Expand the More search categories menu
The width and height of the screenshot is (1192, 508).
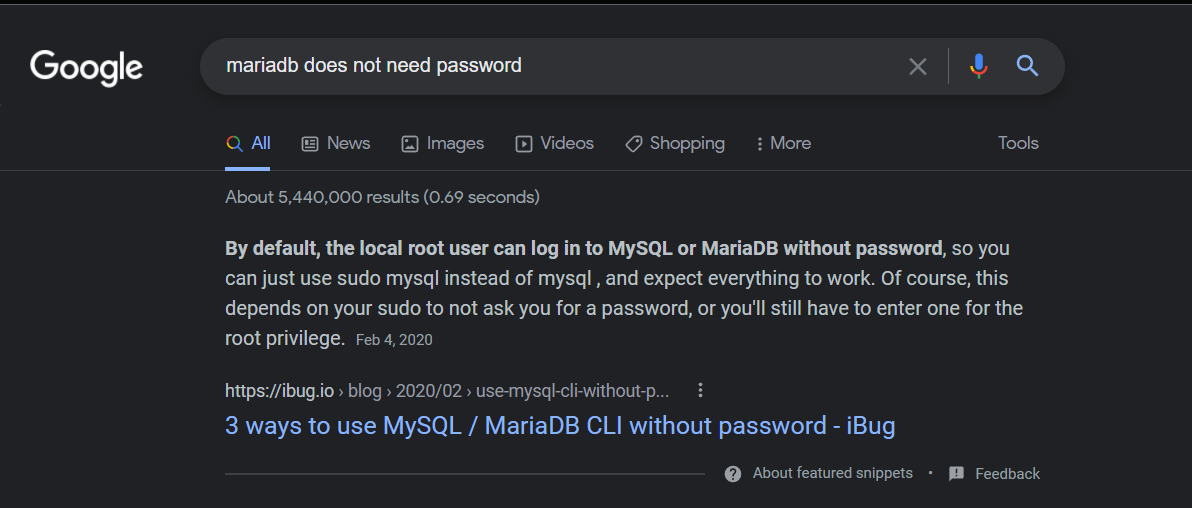[783, 144]
